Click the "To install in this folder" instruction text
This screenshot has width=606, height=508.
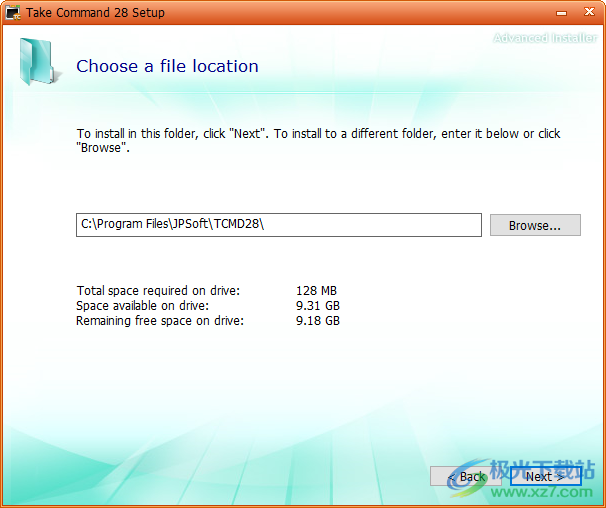click(318, 140)
